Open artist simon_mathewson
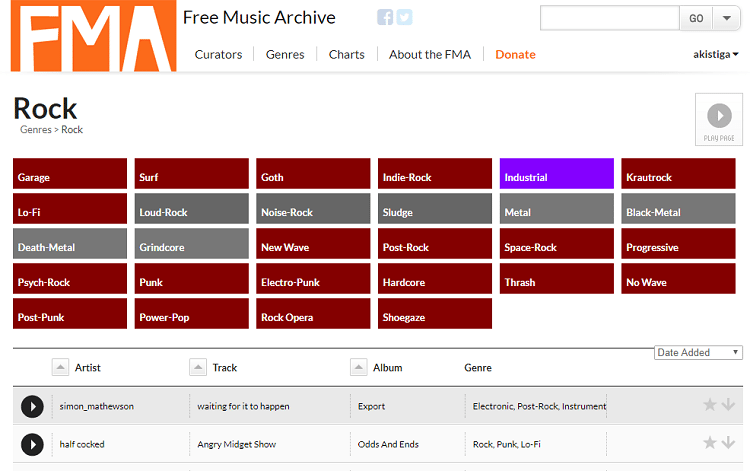 [97, 406]
